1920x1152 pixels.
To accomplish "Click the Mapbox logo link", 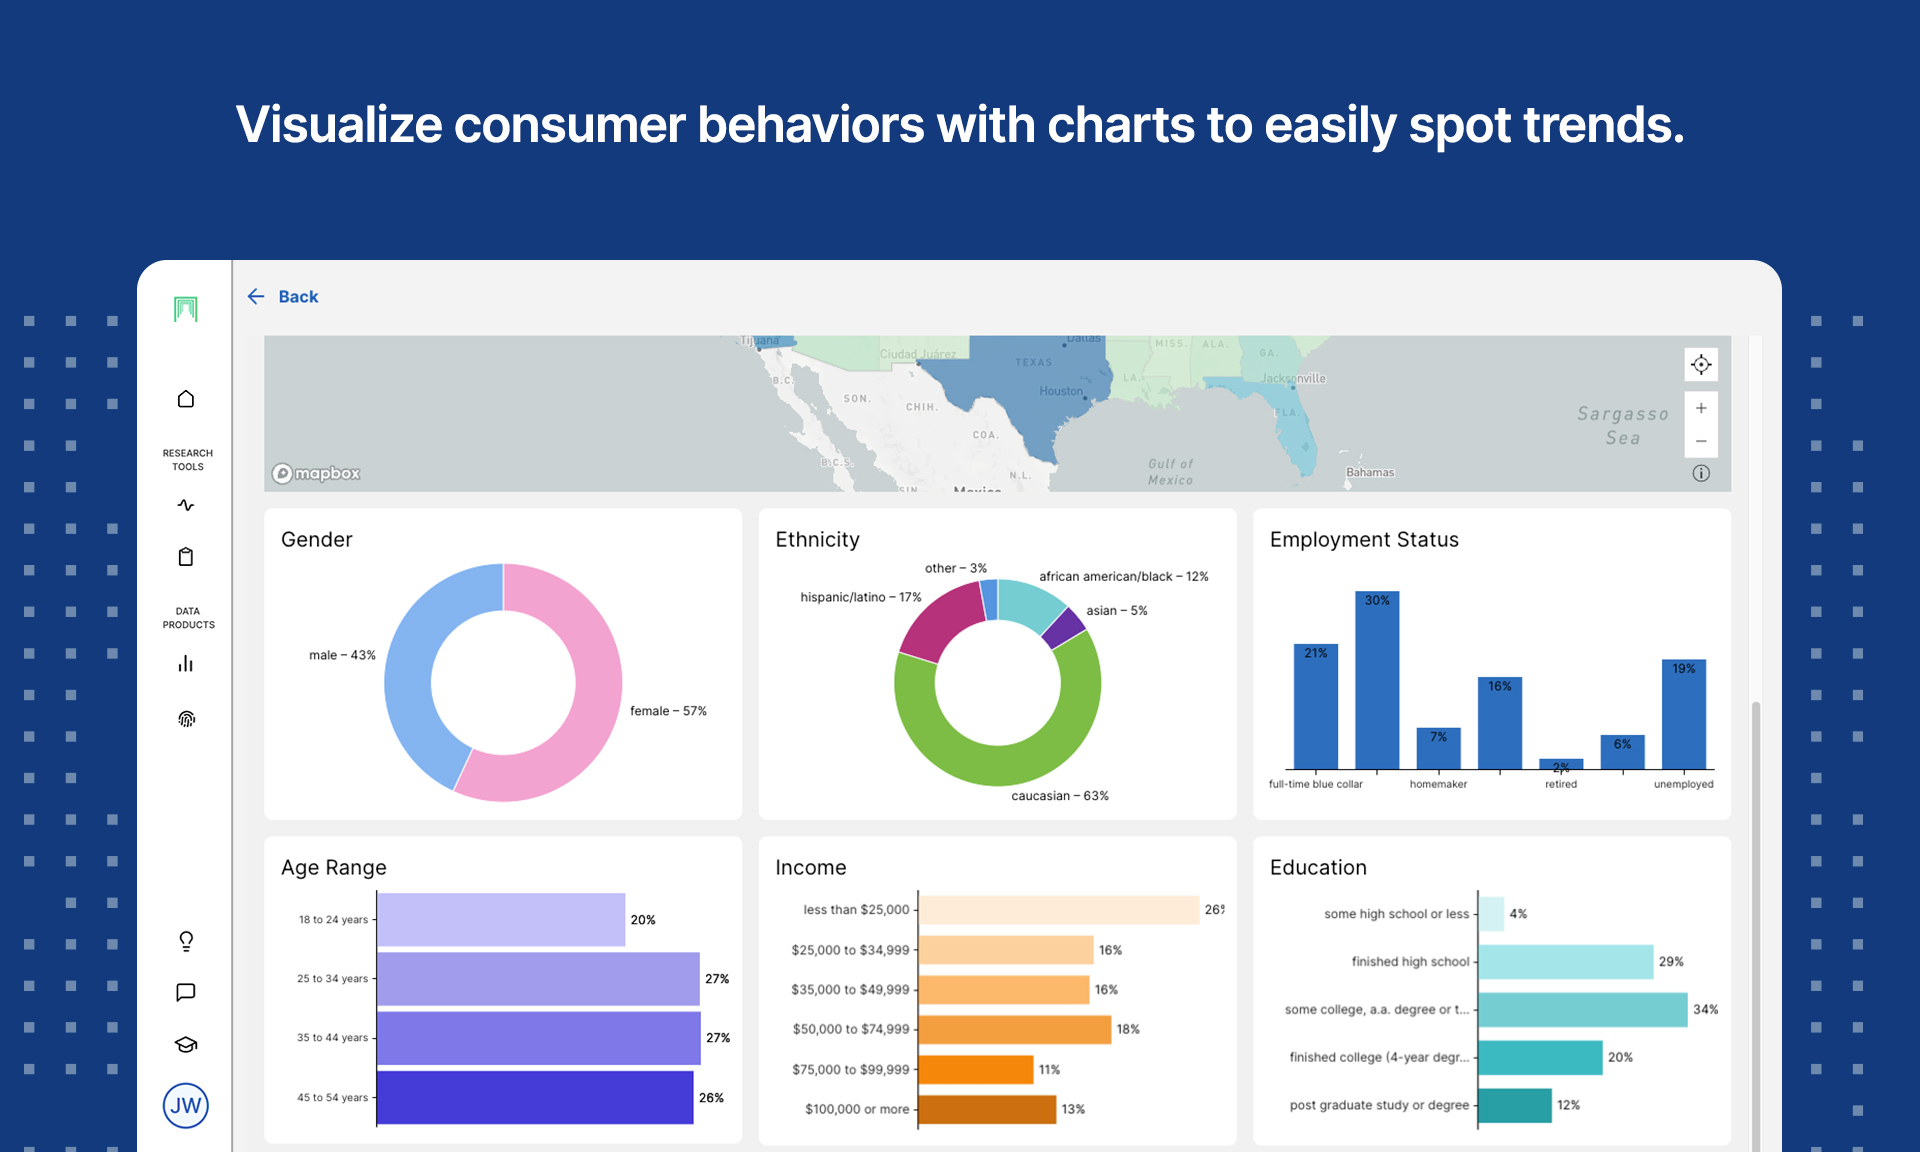I will tap(316, 473).
